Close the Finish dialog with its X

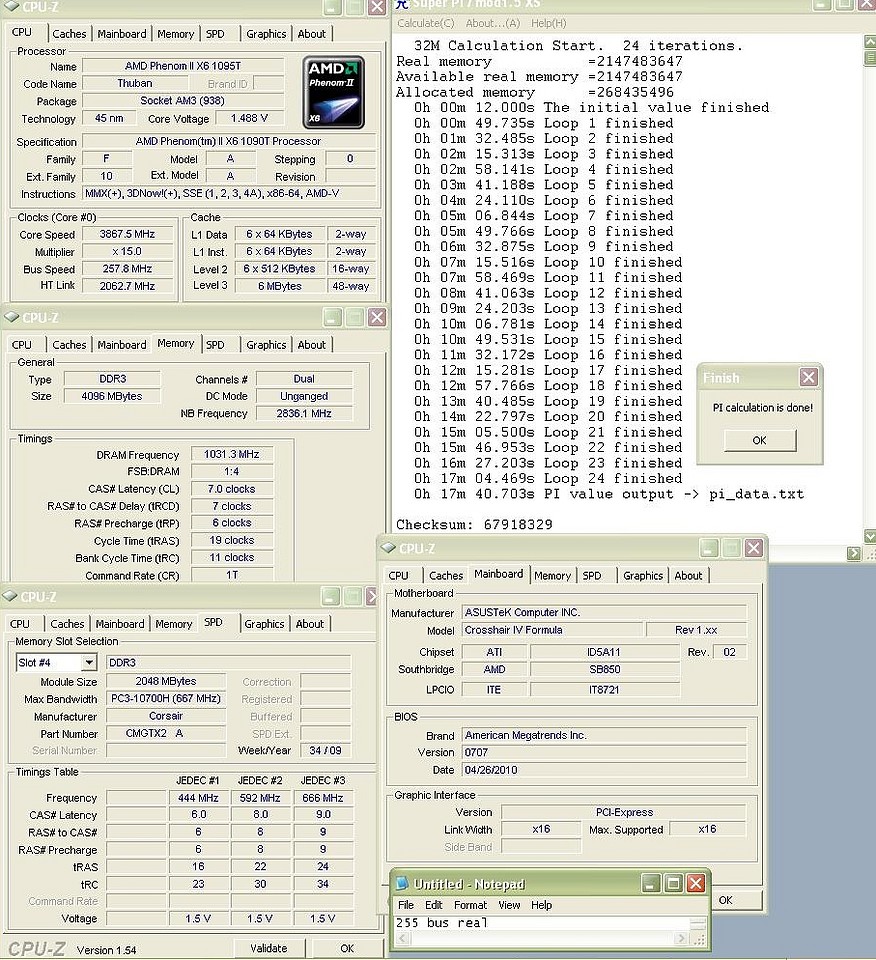click(x=809, y=377)
